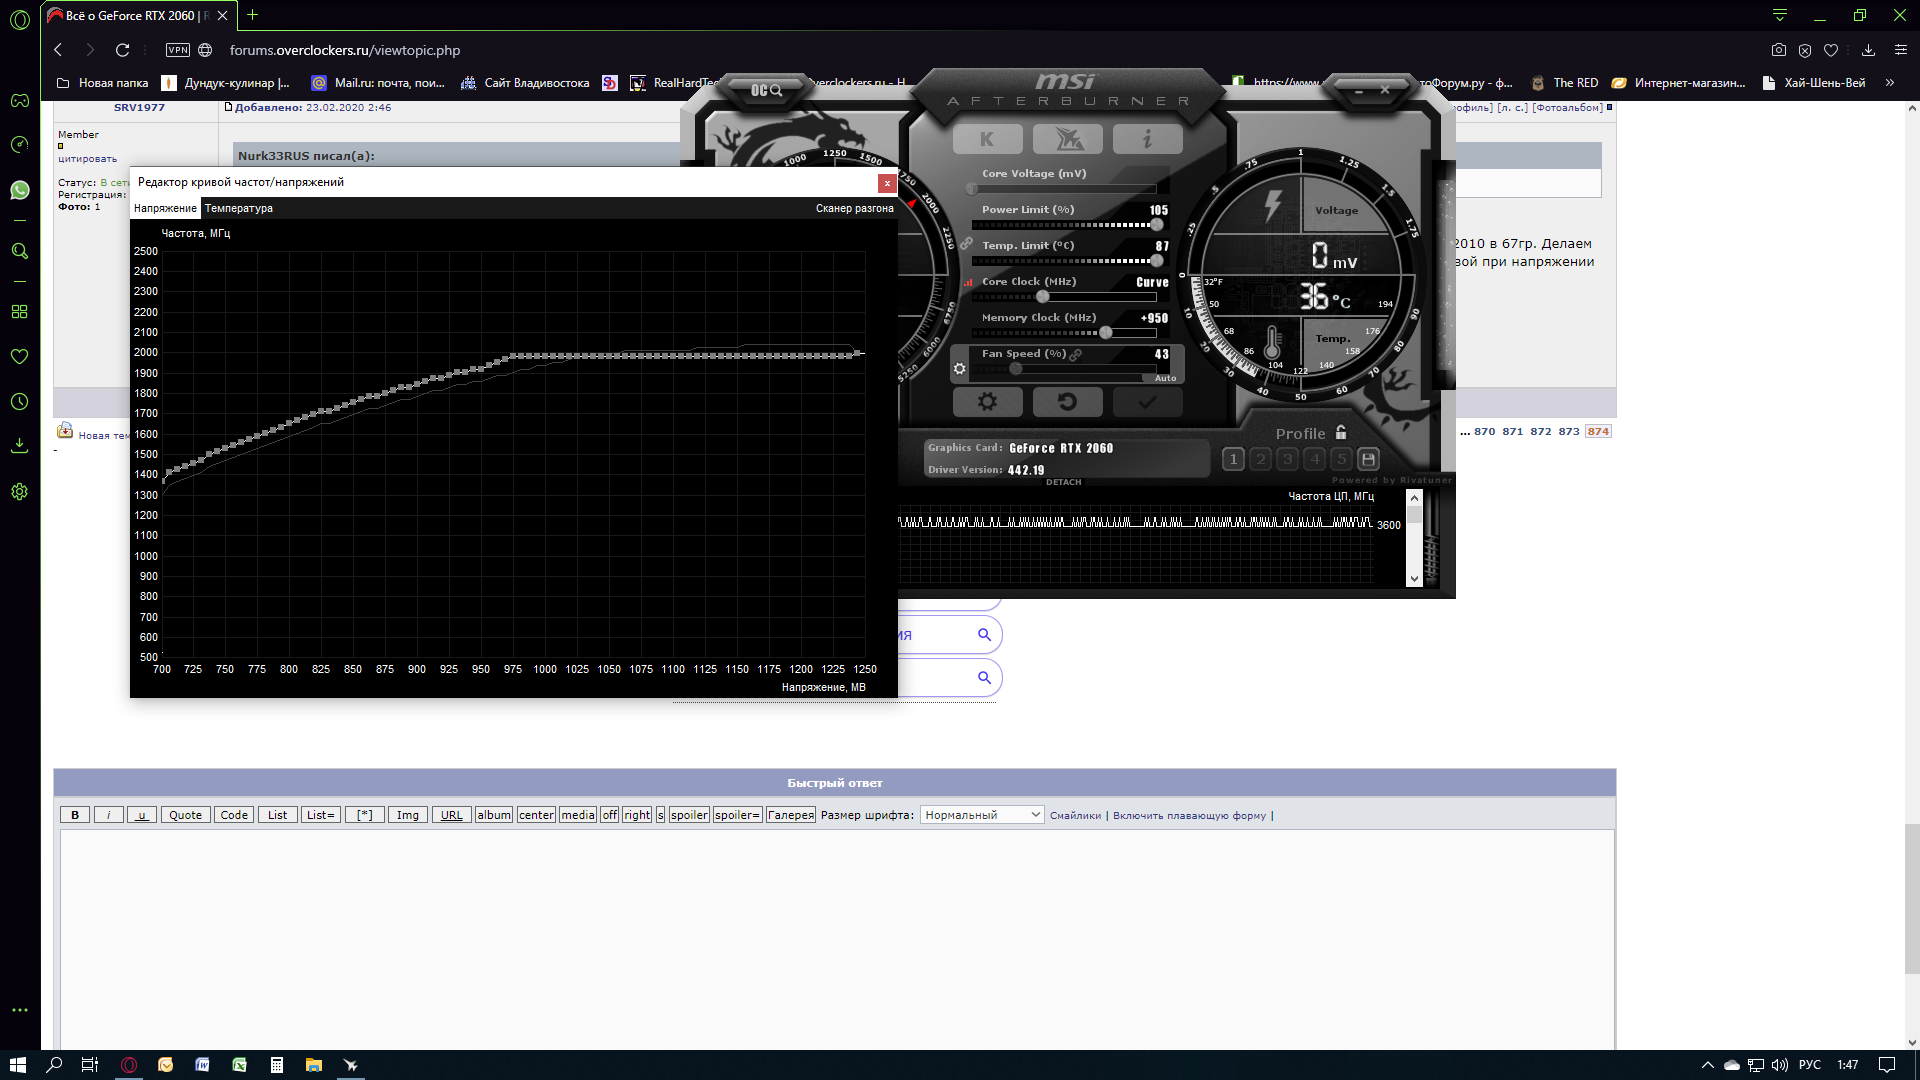Save profile using floppy disk icon
The width and height of the screenshot is (1920, 1080).
[x=1369, y=459]
